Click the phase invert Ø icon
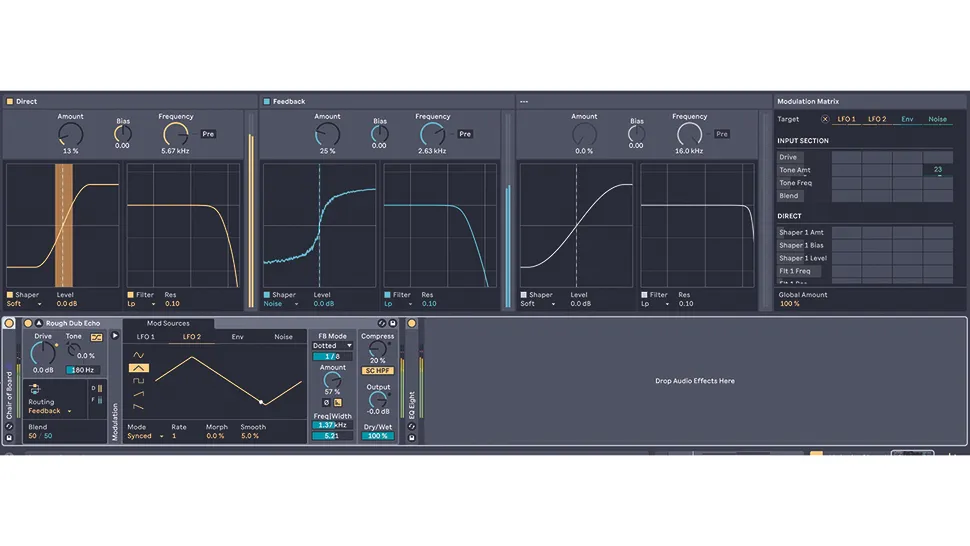The image size is (970, 546). tap(326, 403)
